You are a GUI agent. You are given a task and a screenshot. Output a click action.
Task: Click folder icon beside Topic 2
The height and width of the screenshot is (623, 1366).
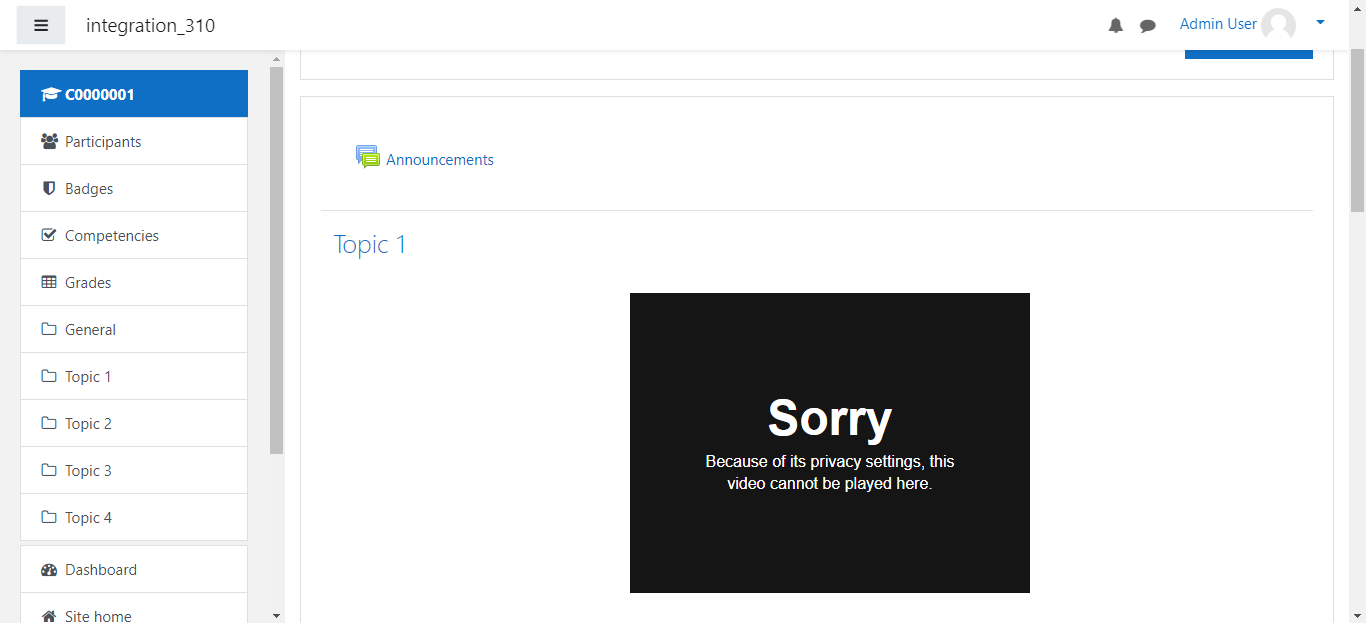click(x=49, y=423)
